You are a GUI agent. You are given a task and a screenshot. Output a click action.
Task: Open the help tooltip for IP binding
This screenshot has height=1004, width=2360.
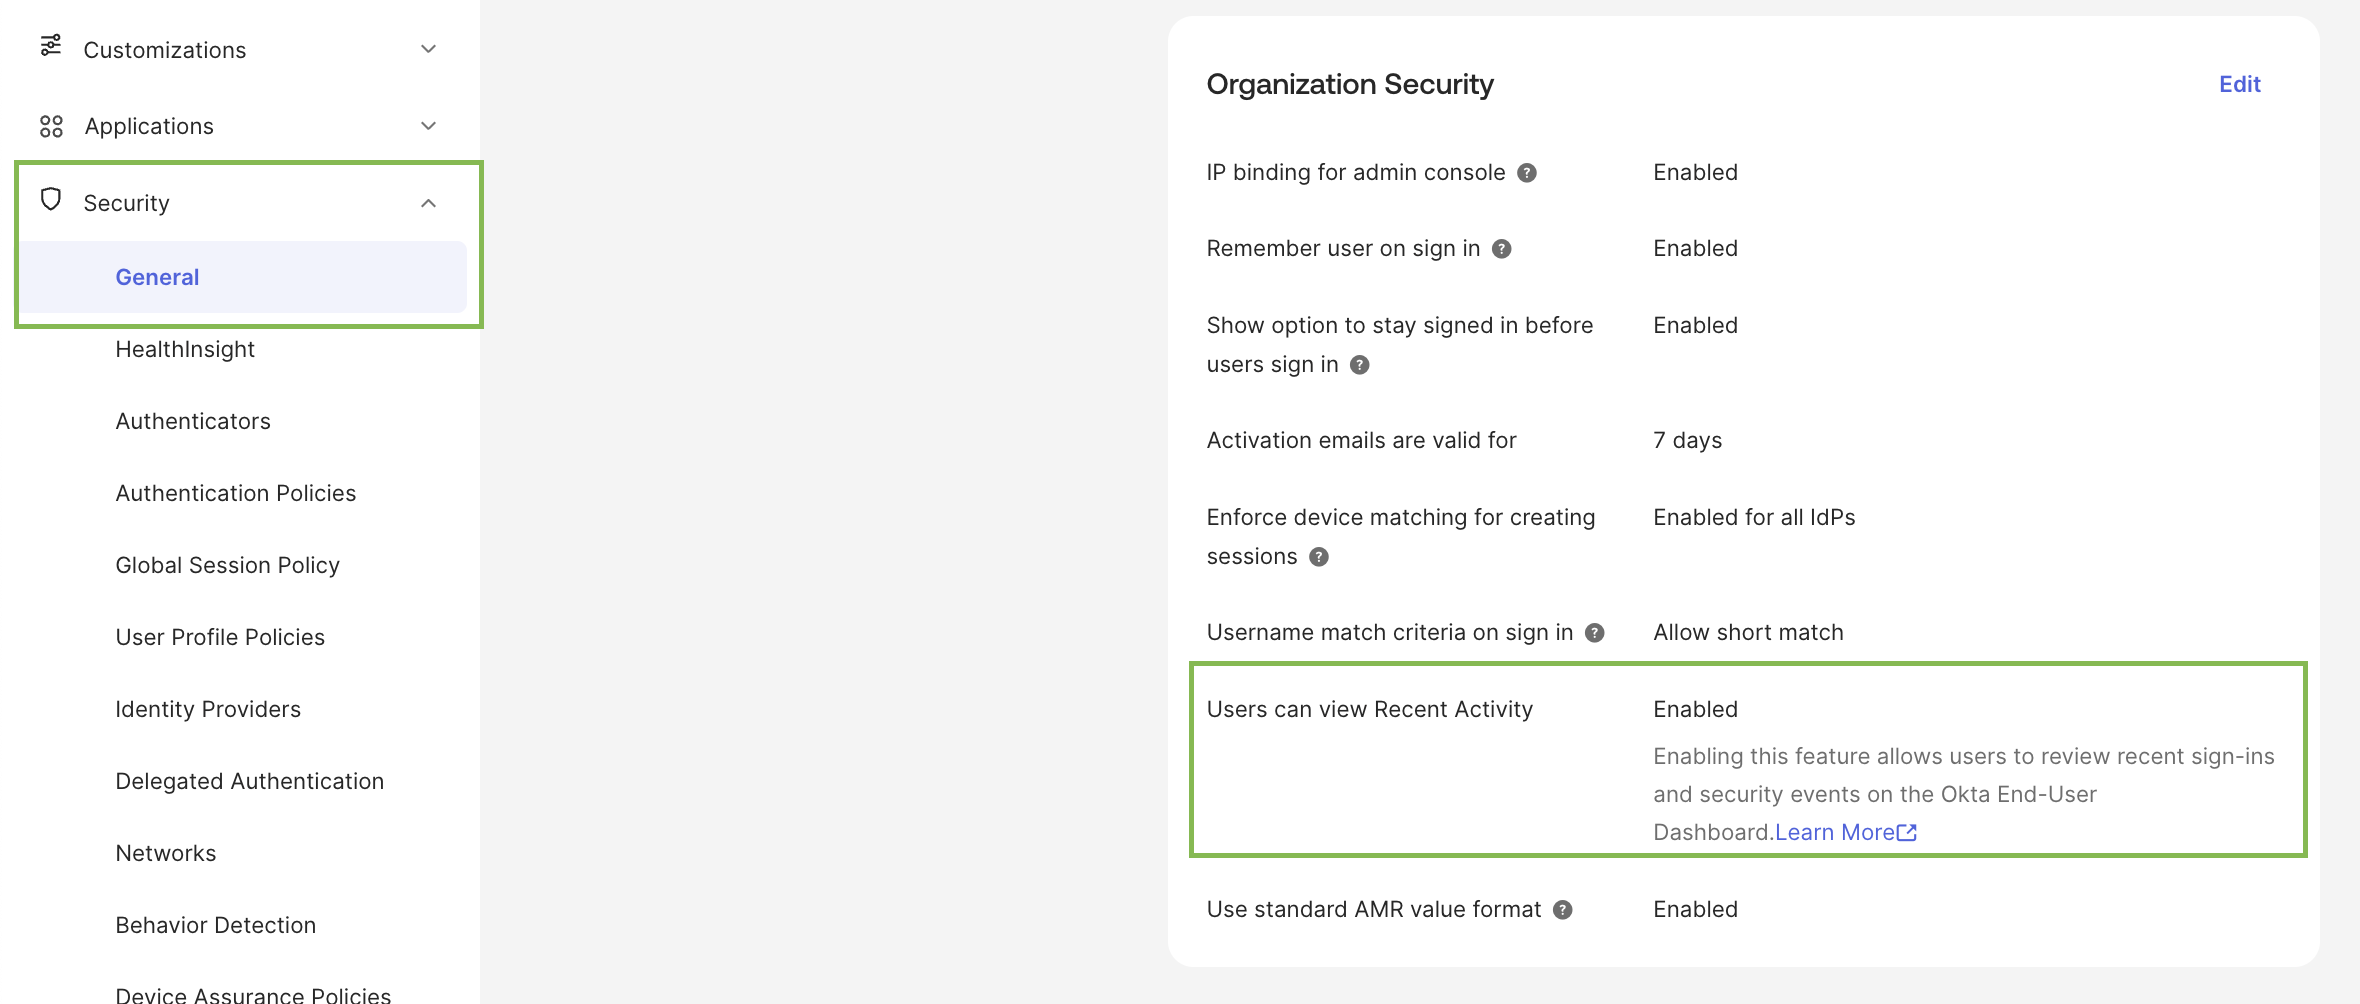click(x=1527, y=171)
